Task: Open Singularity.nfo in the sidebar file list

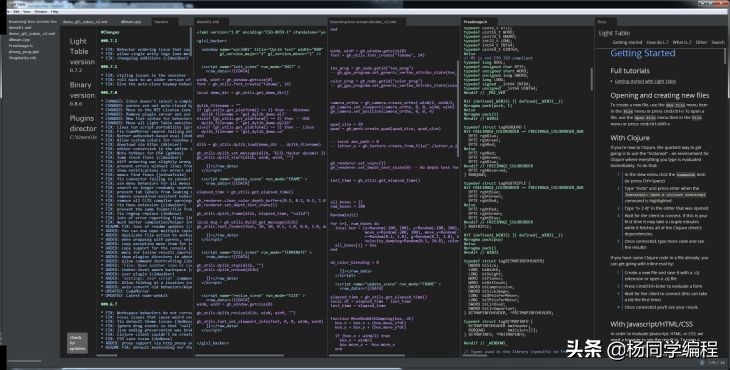Action: pos(22,58)
